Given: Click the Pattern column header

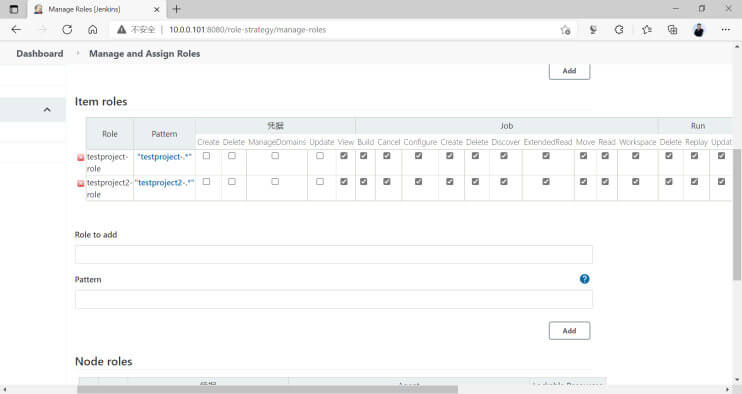Looking at the screenshot, I should pyautogui.click(x=164, y=134).
